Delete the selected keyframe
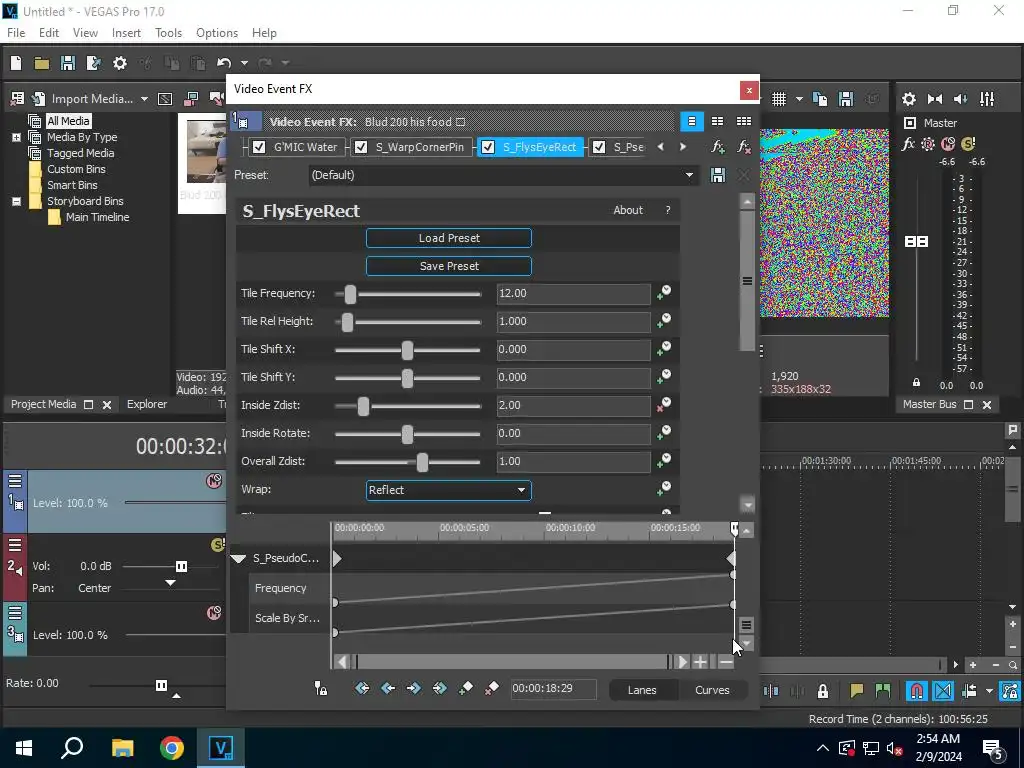The image size is (1024, 768). tap(492, 688)
